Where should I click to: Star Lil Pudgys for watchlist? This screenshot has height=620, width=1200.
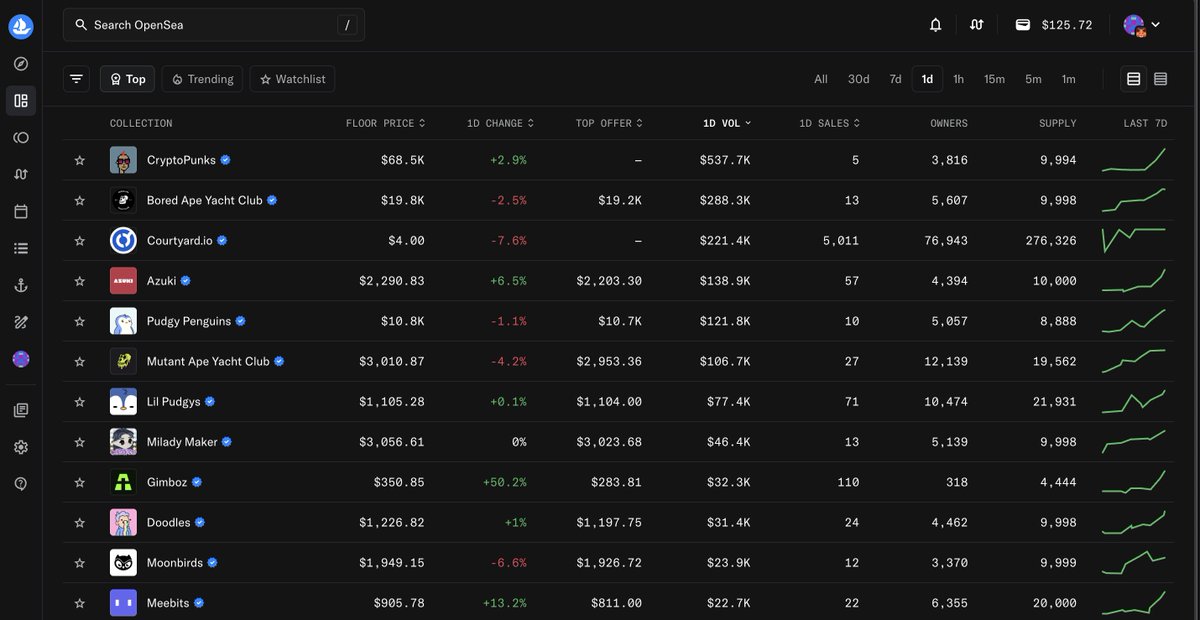point(80,402)
